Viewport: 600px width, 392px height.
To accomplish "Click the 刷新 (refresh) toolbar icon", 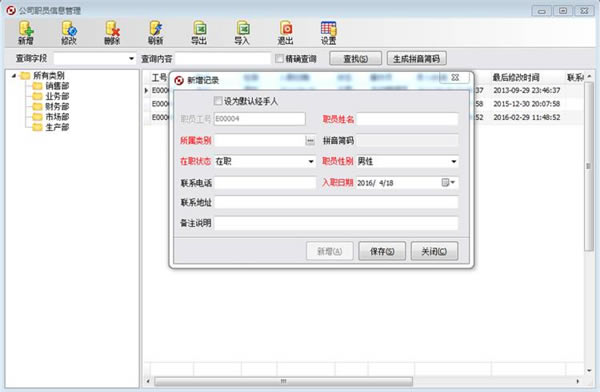I will click(x=155, y=33).
